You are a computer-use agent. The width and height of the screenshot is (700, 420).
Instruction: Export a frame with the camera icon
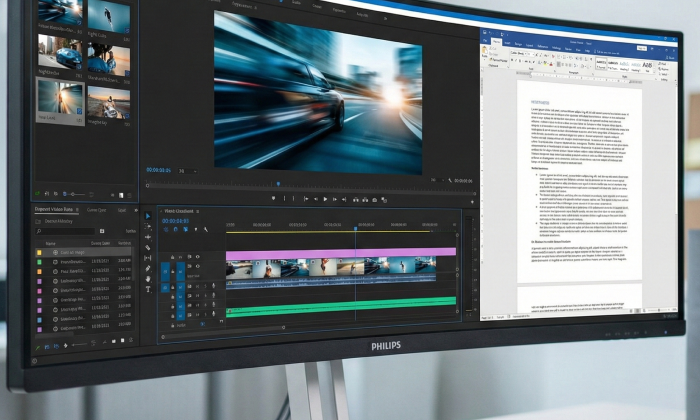tap(375, 200)
